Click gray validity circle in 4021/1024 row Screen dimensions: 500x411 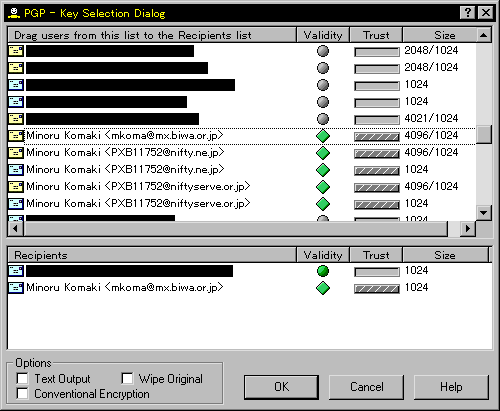point(323,119)
